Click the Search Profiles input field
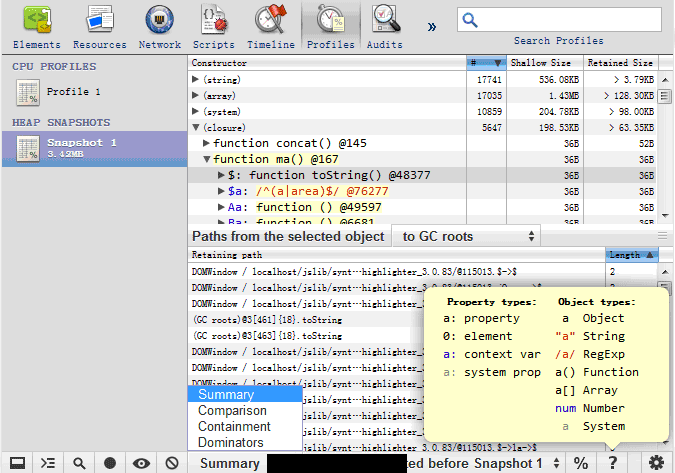The image size is (675, 473). pos(559,20)
